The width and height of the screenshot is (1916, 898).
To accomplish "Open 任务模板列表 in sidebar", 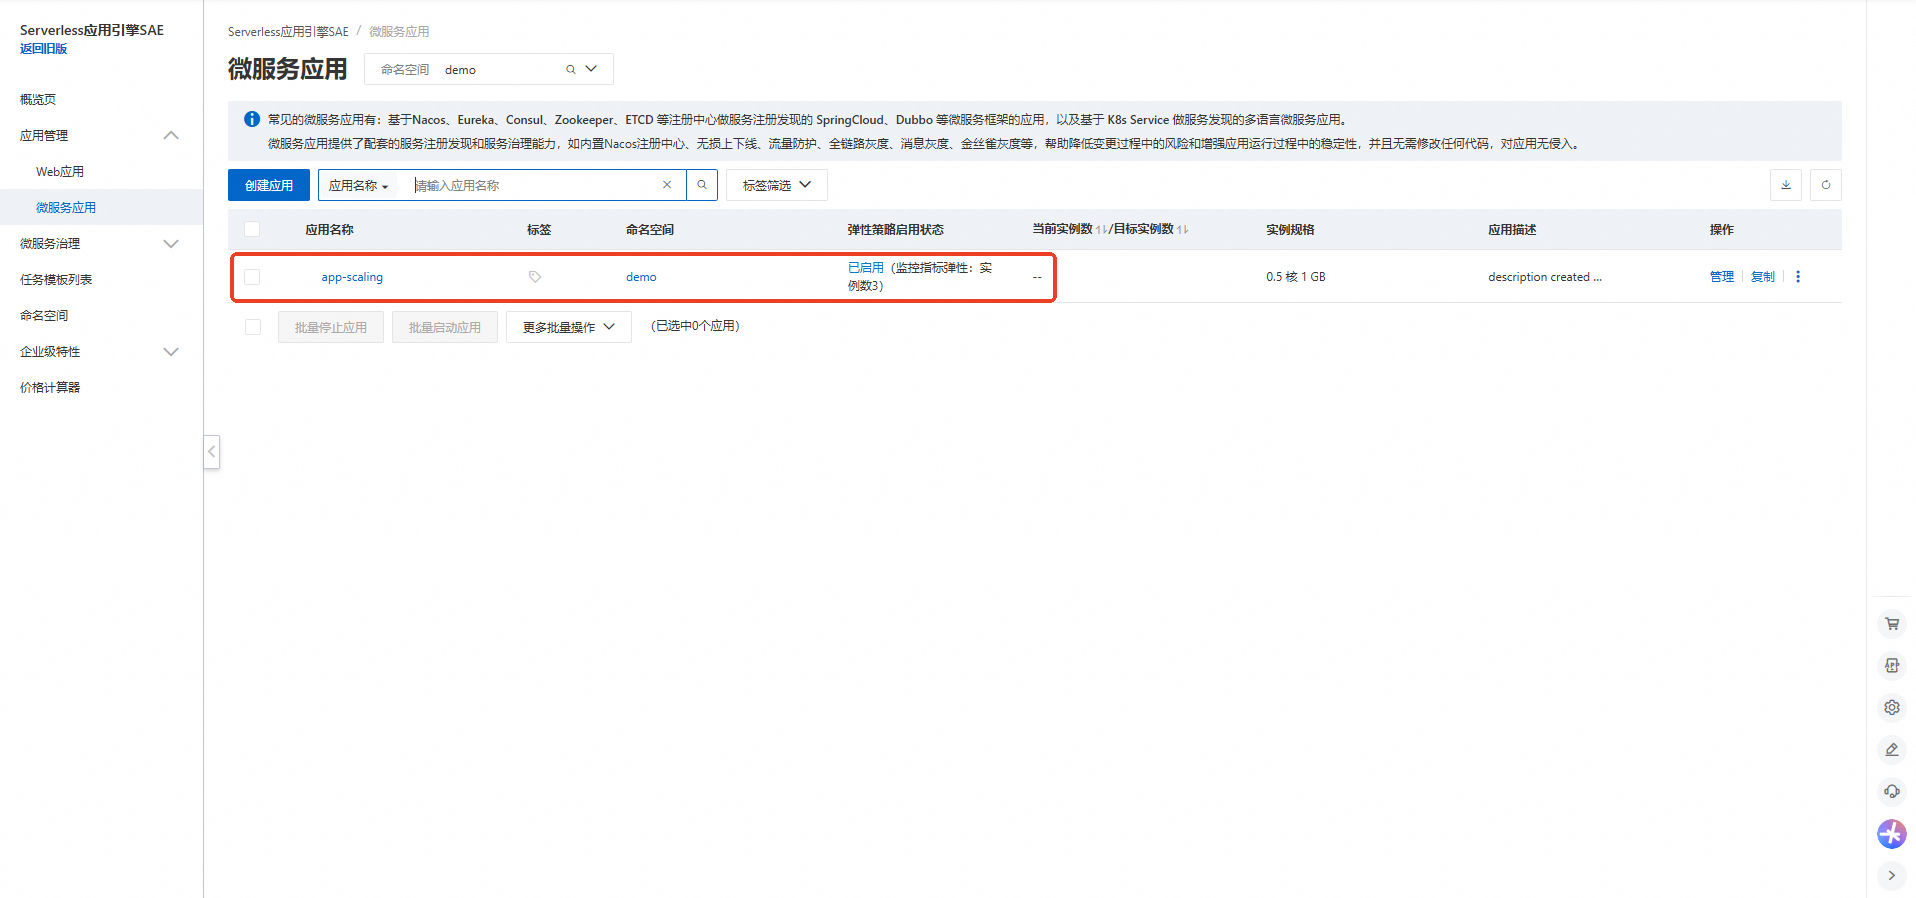I will 56,279.
